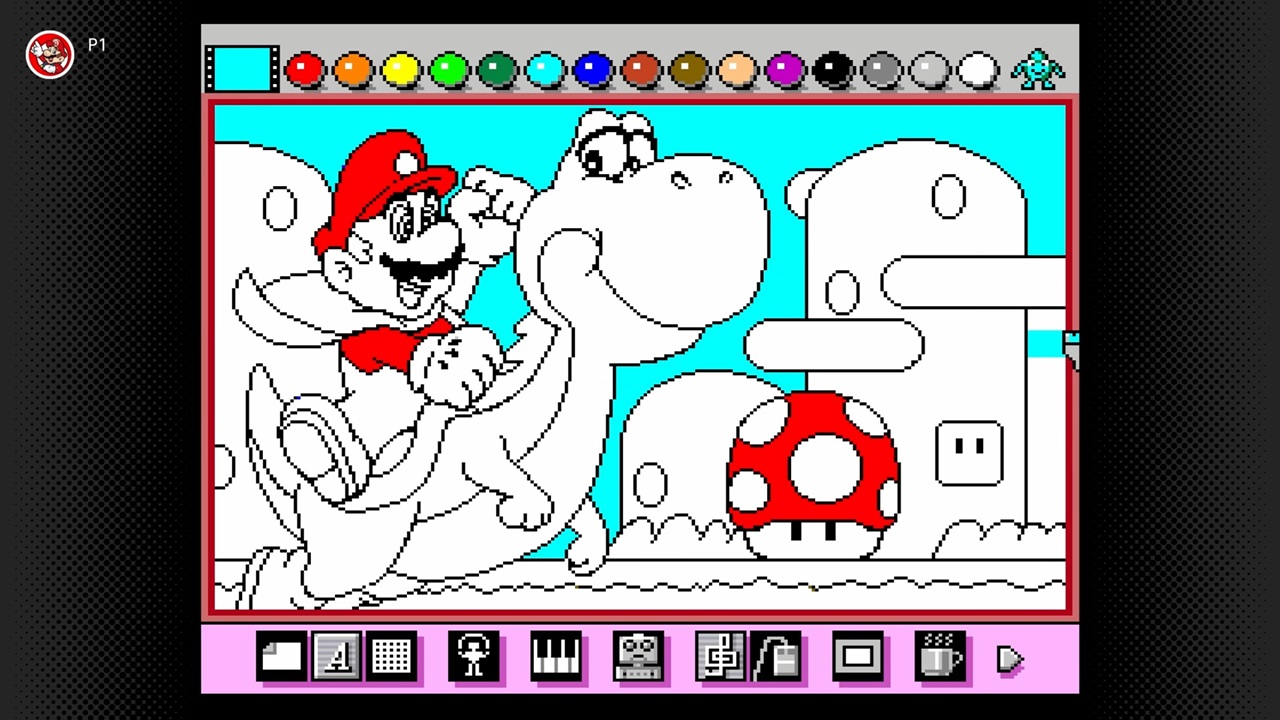Select the frame border icon
1280x720 pixels.
coord(858,657)
